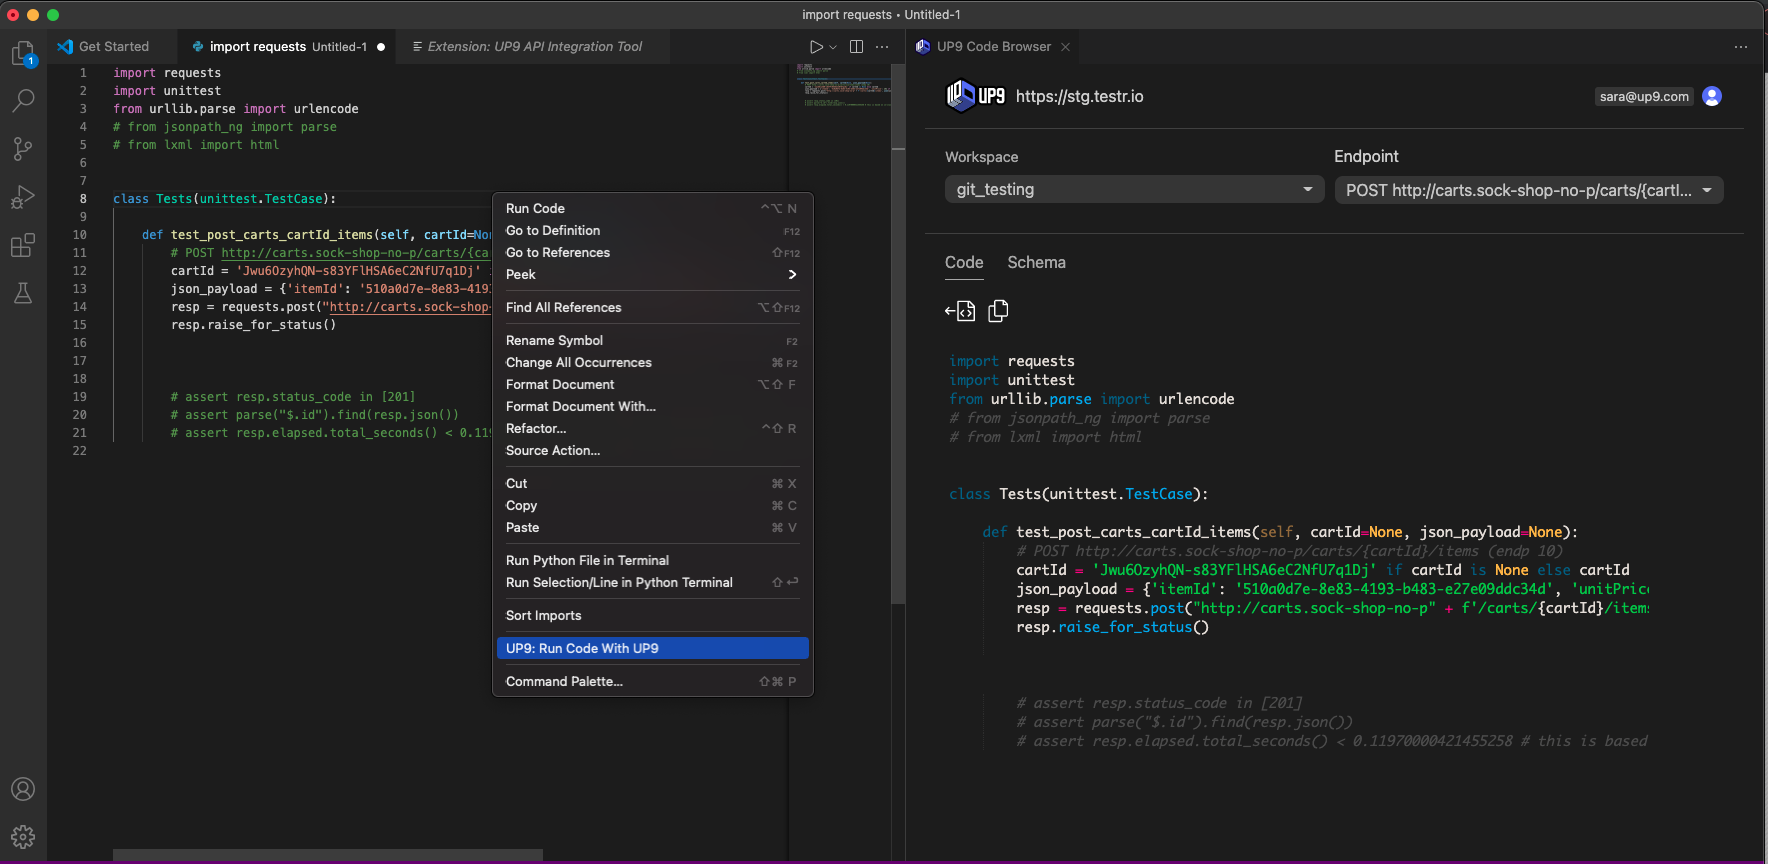Click the Run Python File play icon
Viewport: 1768px width, 864px height.
click(816, 47)
